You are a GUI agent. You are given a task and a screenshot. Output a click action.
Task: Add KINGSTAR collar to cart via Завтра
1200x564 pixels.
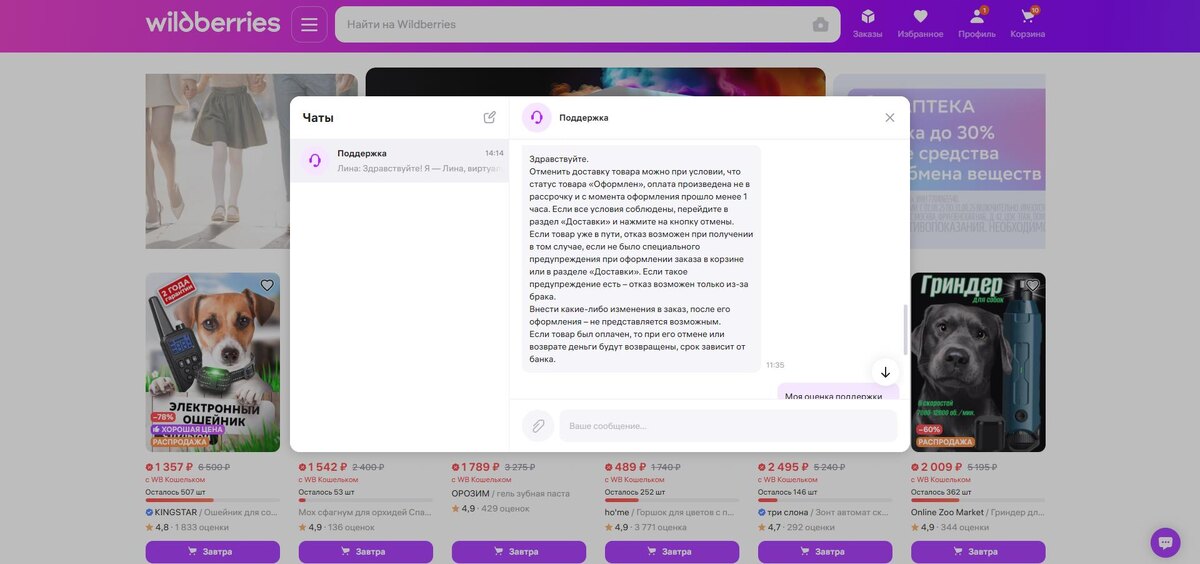point(213,552)
